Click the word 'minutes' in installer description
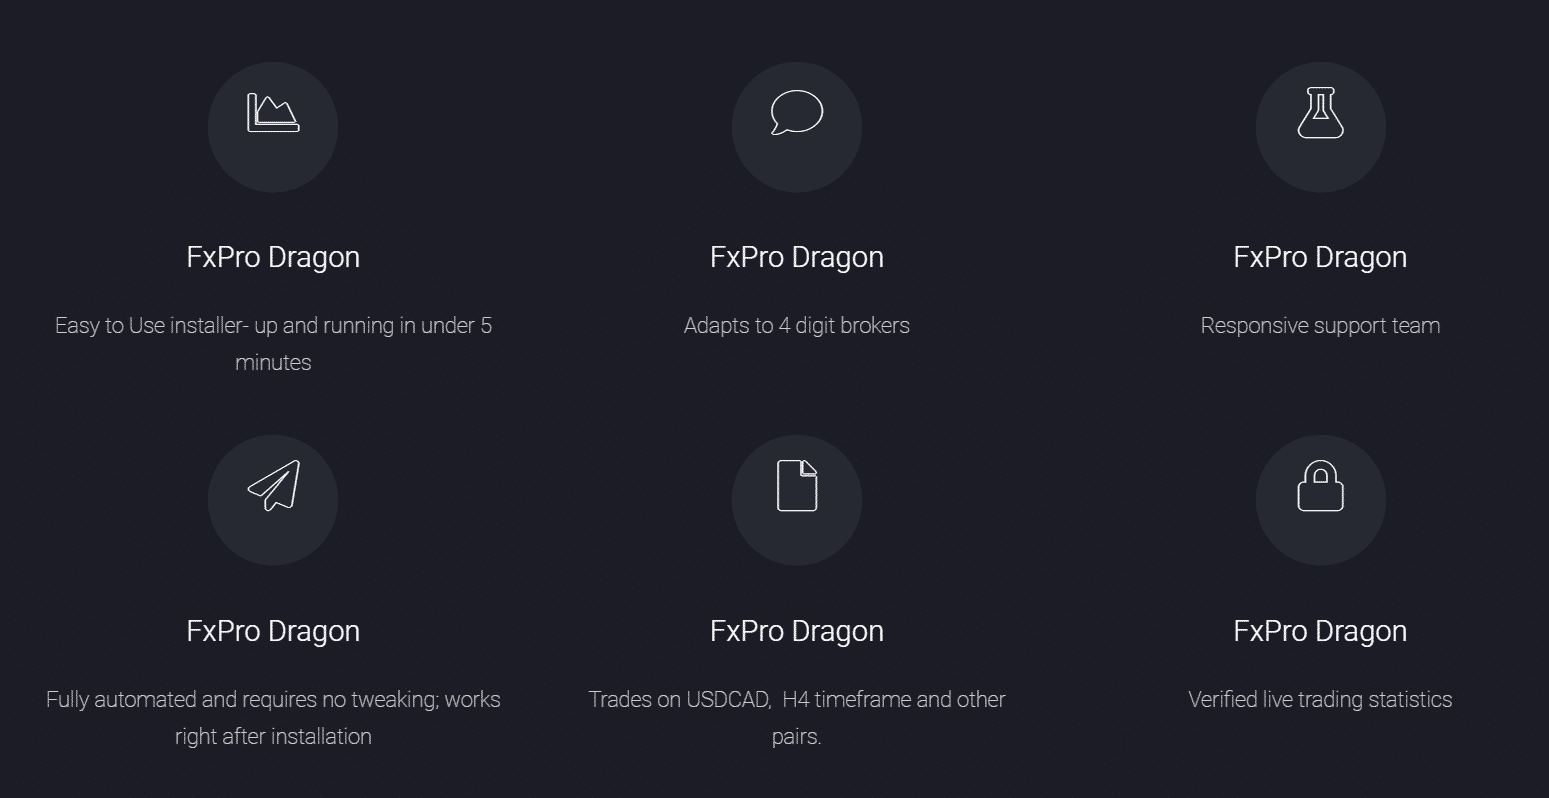The width and height of the screenshot is (1549, 798). tap(273, 363)
